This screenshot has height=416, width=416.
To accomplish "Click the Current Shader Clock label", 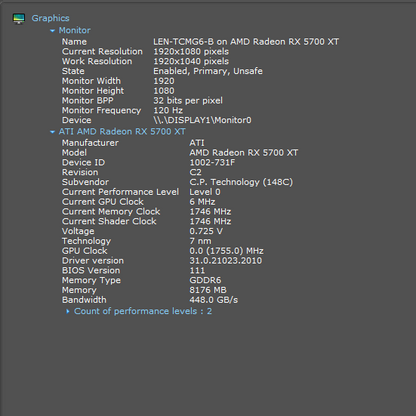I will [x=109, y=222].
